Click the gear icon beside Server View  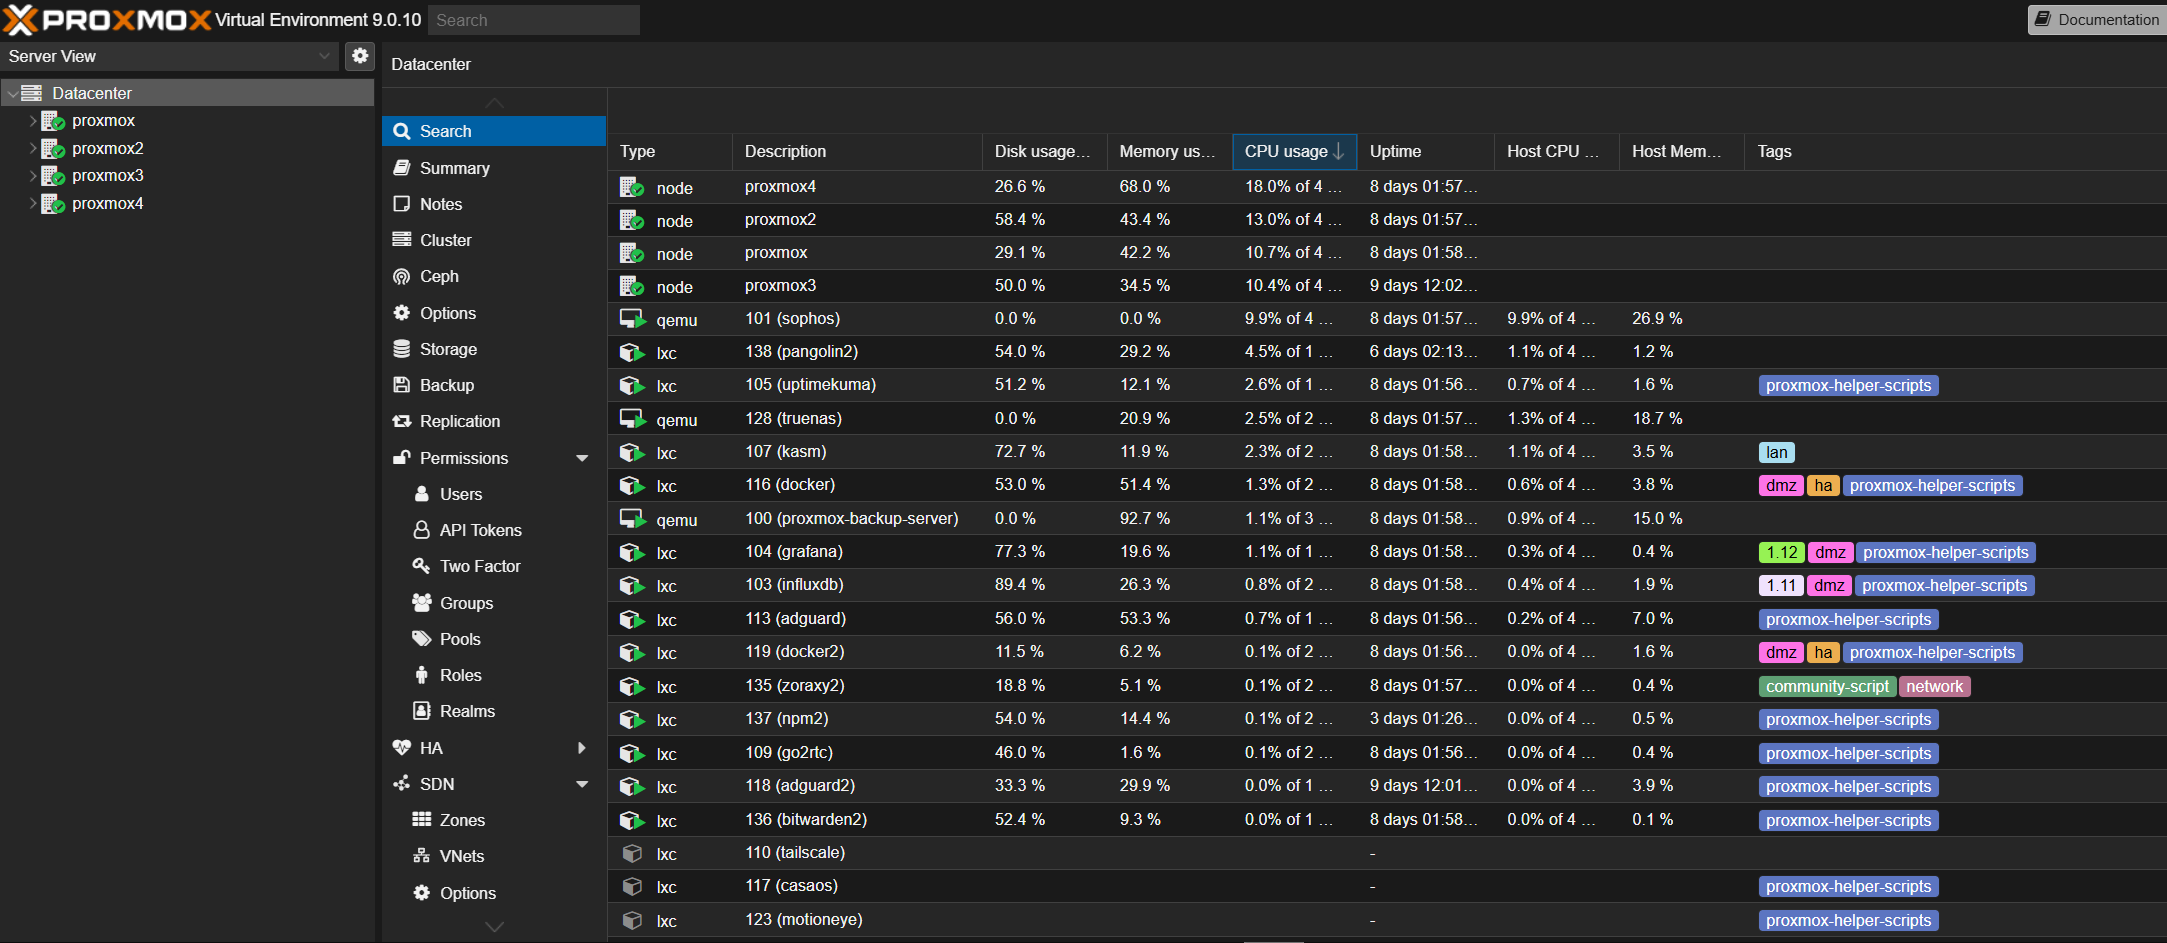pyautogui.click(x=360, y=56)
